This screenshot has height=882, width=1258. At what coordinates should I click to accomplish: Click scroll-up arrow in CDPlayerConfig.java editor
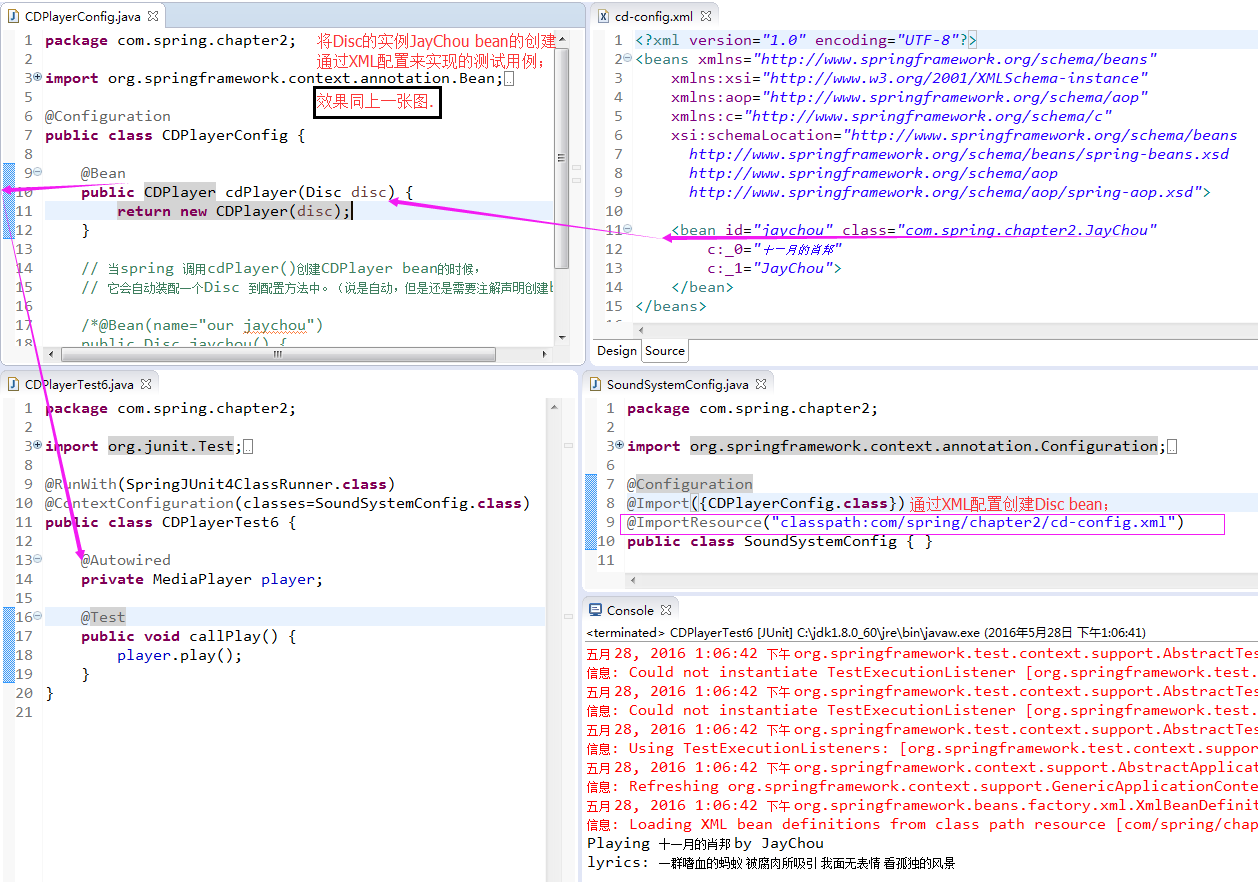pyautogui.click(x=561, y=40)
